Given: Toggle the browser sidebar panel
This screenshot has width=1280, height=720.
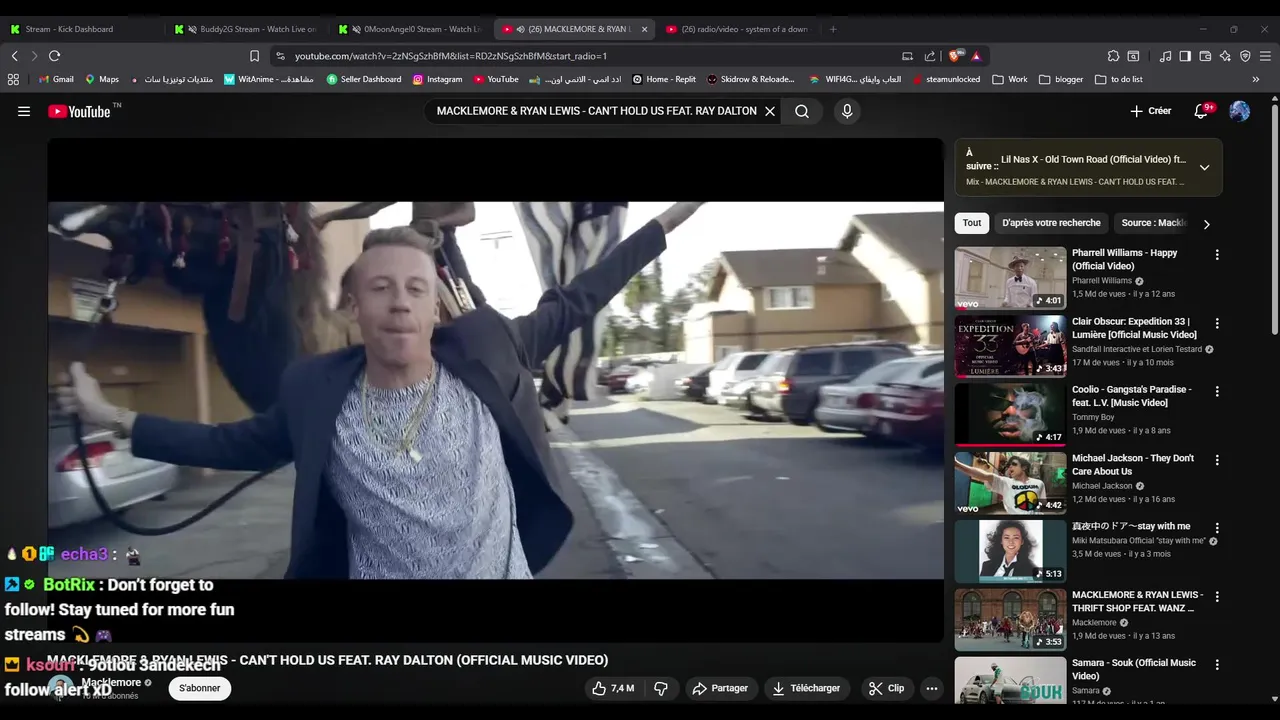Looking at the screenshot, I should click(x=1185, y=56).
